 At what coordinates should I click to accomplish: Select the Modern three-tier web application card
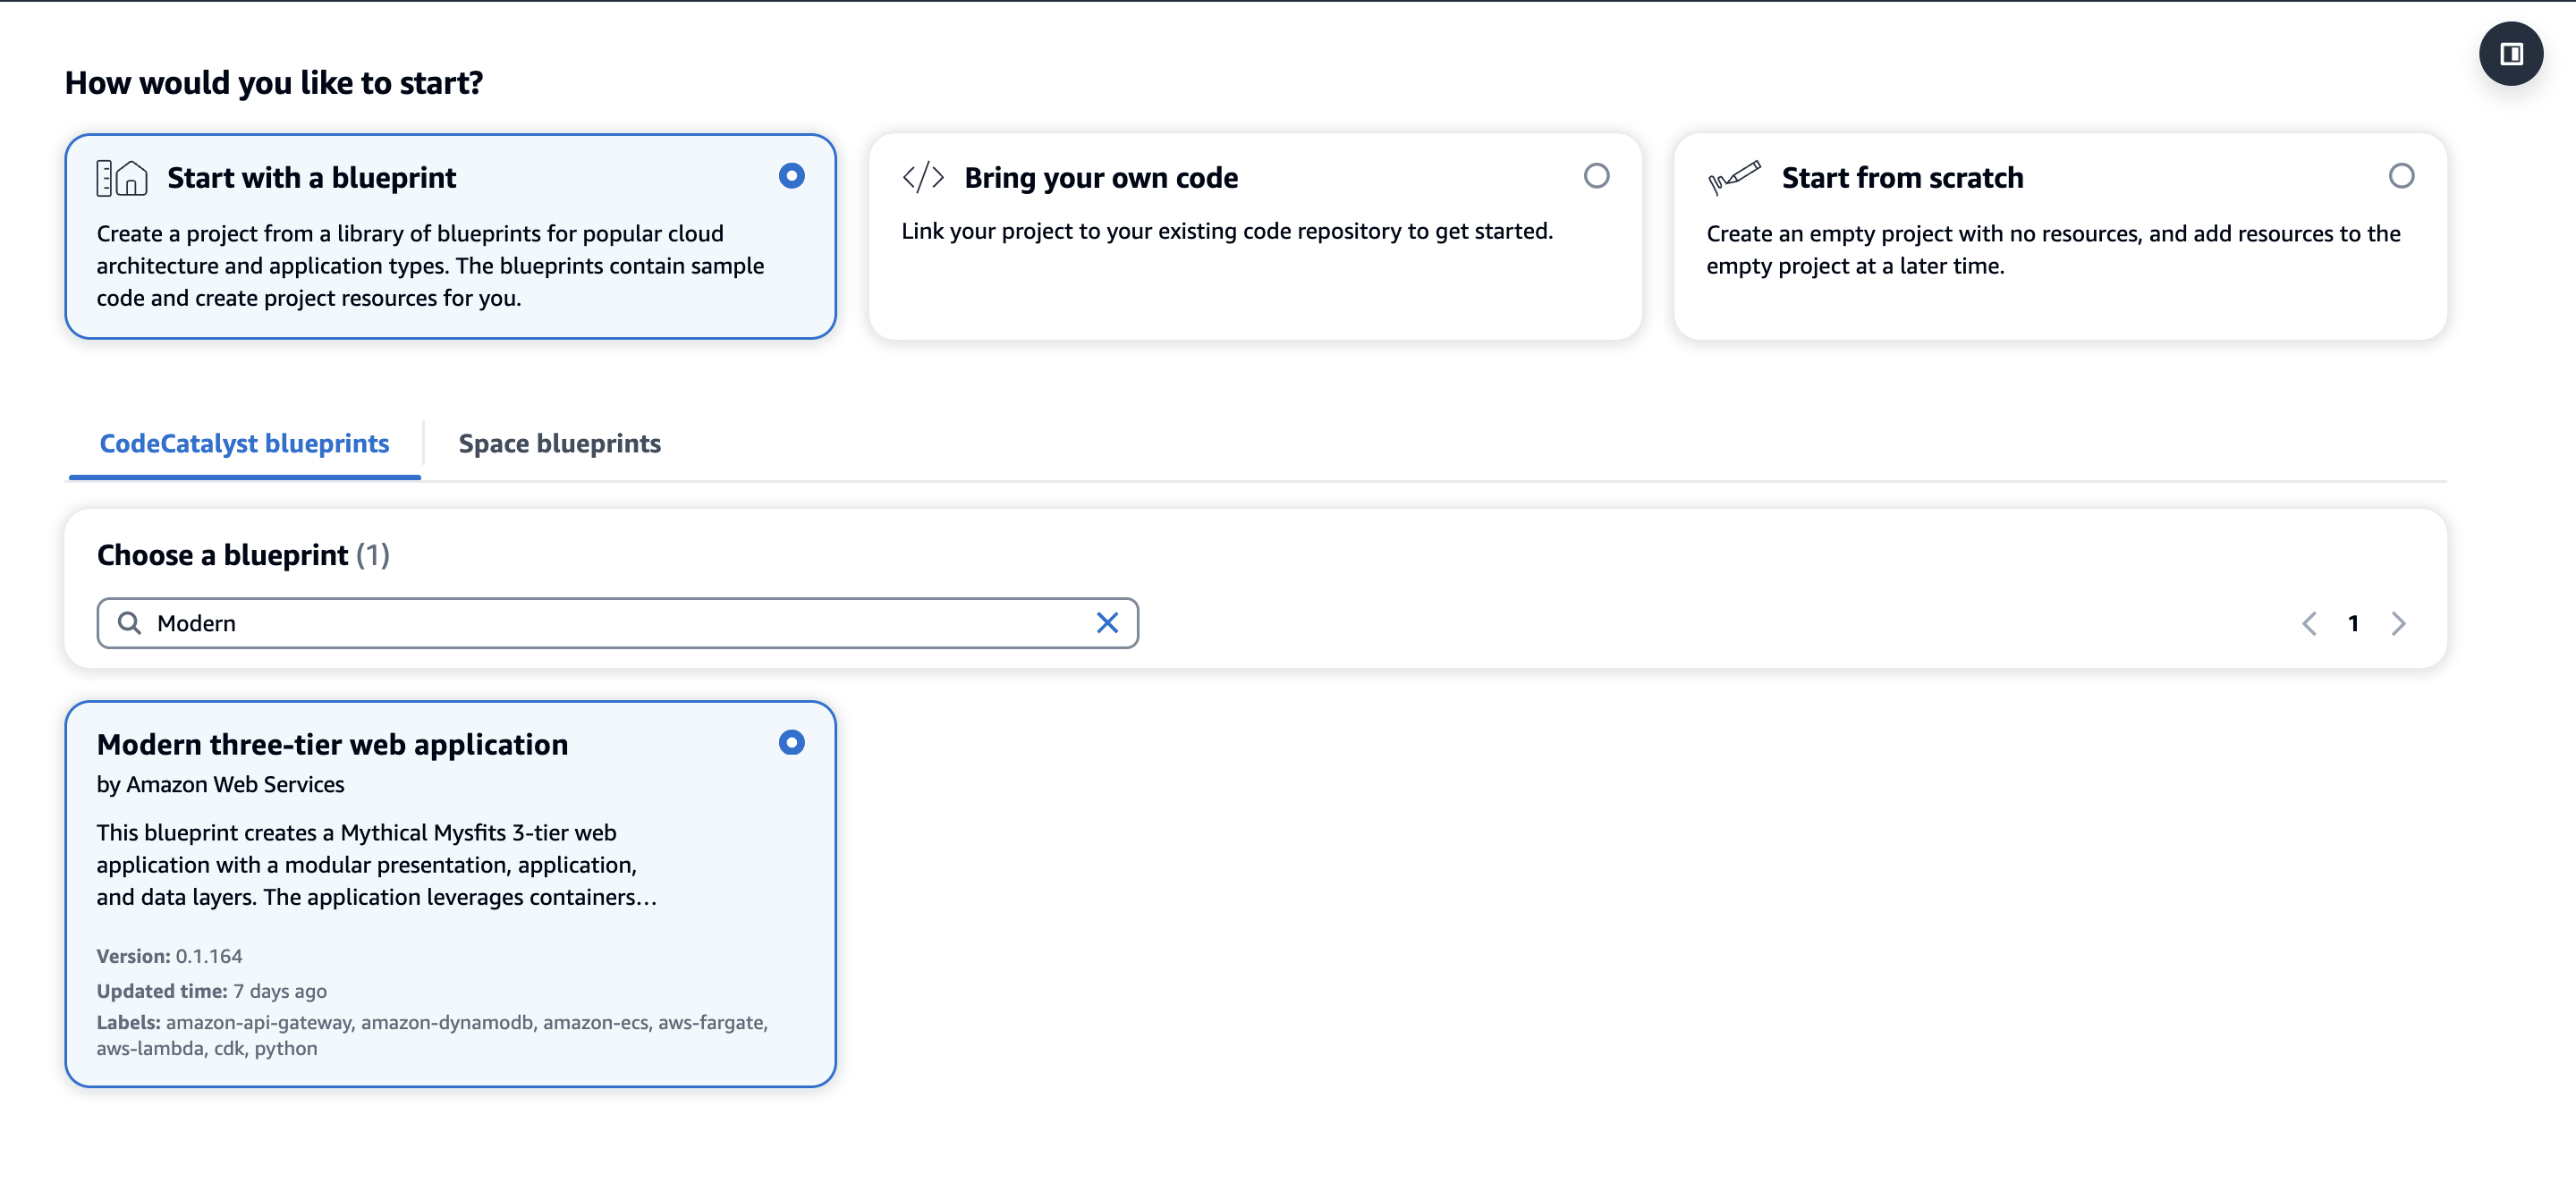point(450,895)
